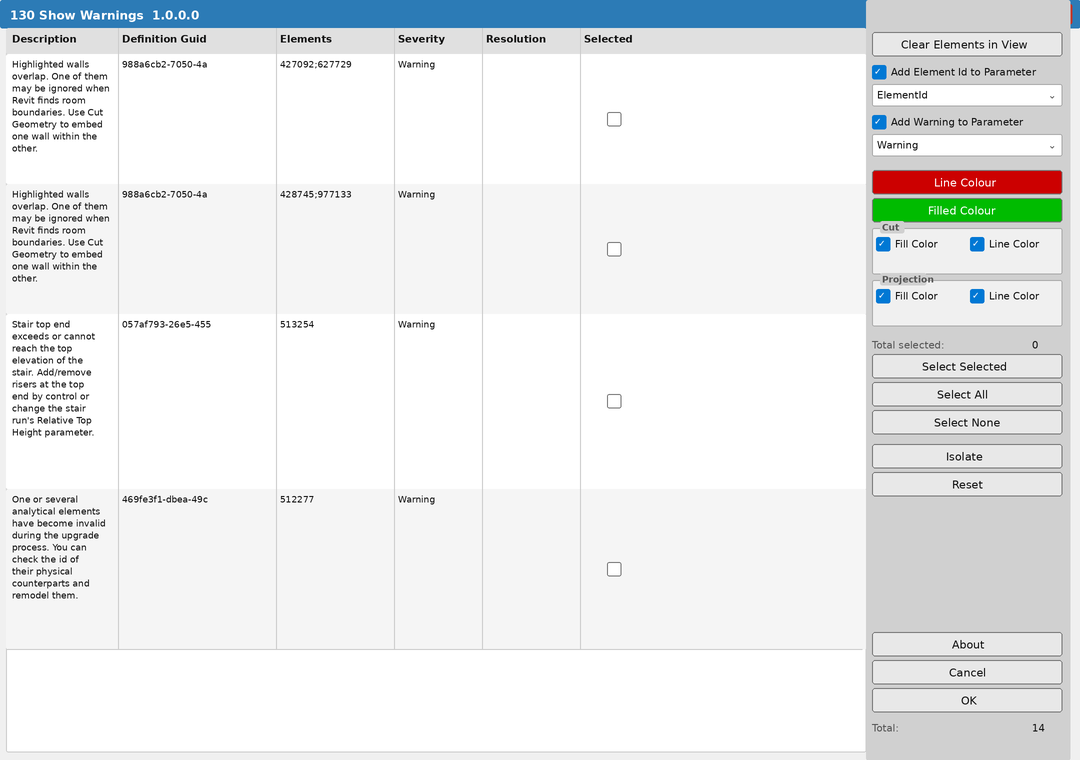Confirm the dialog with OK
This screenshot has height=760, width=1080.
[x=966, y=700]
